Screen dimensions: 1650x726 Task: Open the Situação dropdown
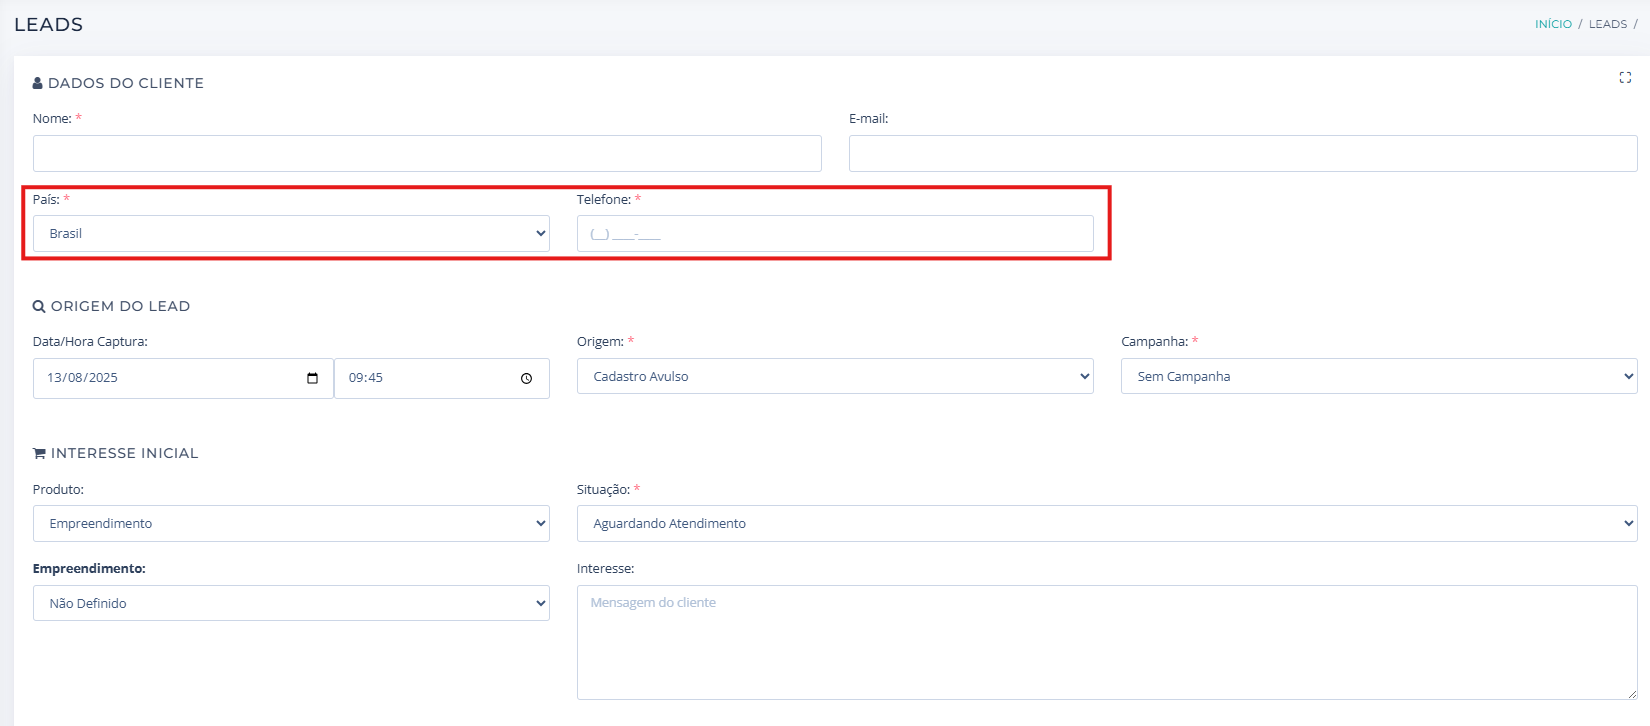(1106, 523)
